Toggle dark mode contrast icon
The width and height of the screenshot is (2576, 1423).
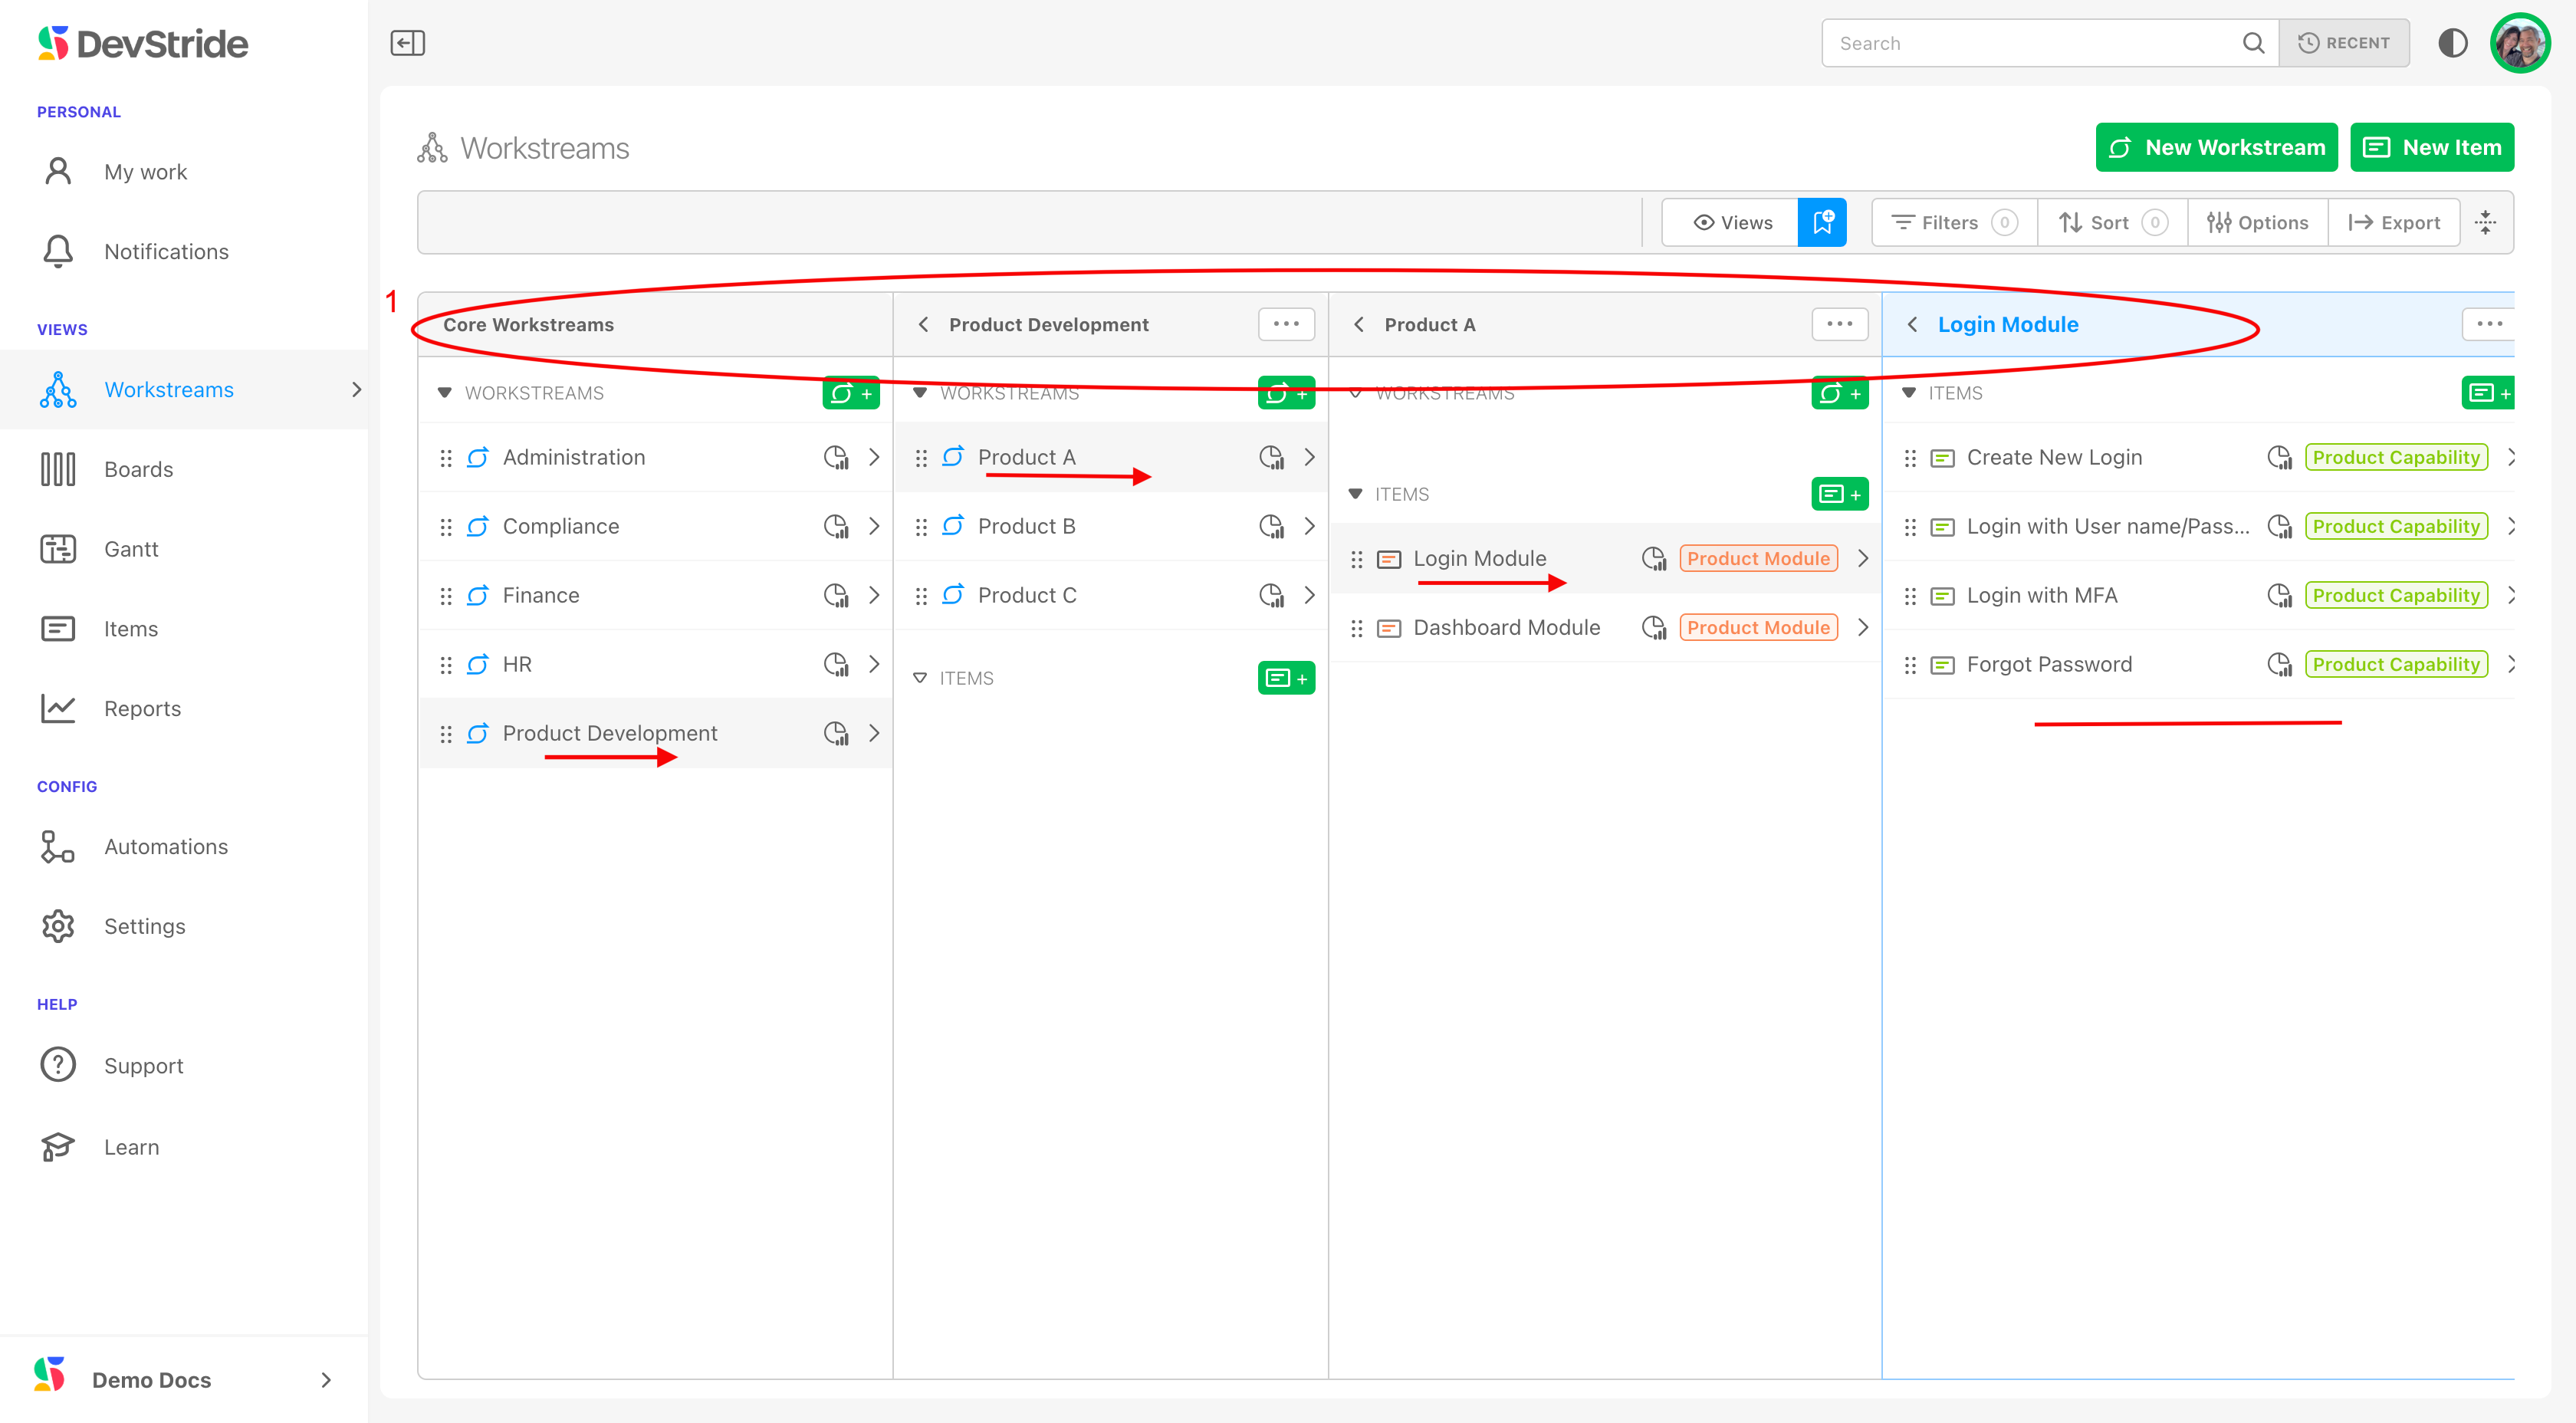2452,43
